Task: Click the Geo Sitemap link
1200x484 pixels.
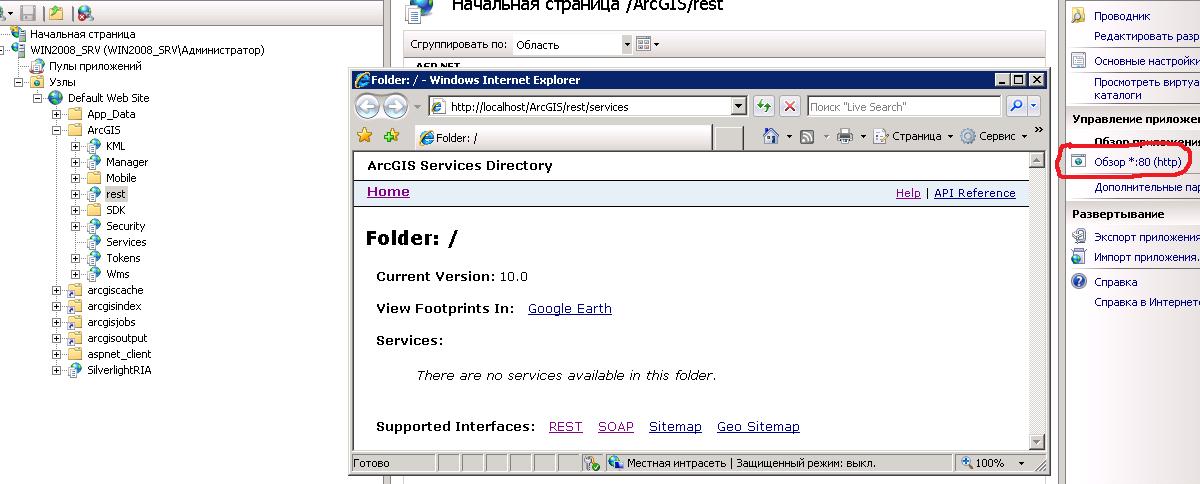Action: (758, 426)
